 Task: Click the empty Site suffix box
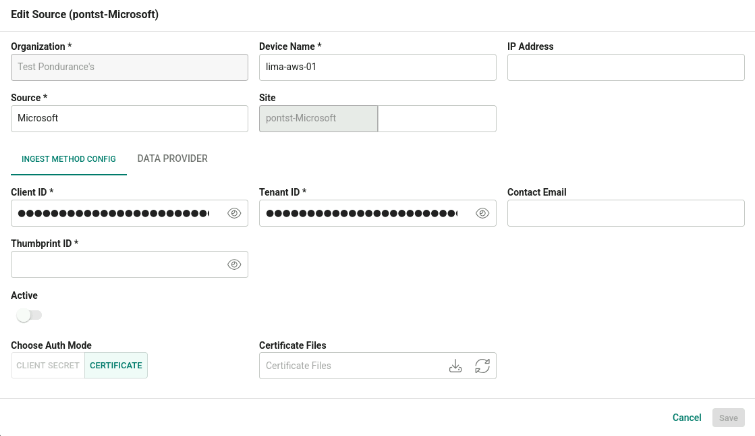[x=437, y=119]
